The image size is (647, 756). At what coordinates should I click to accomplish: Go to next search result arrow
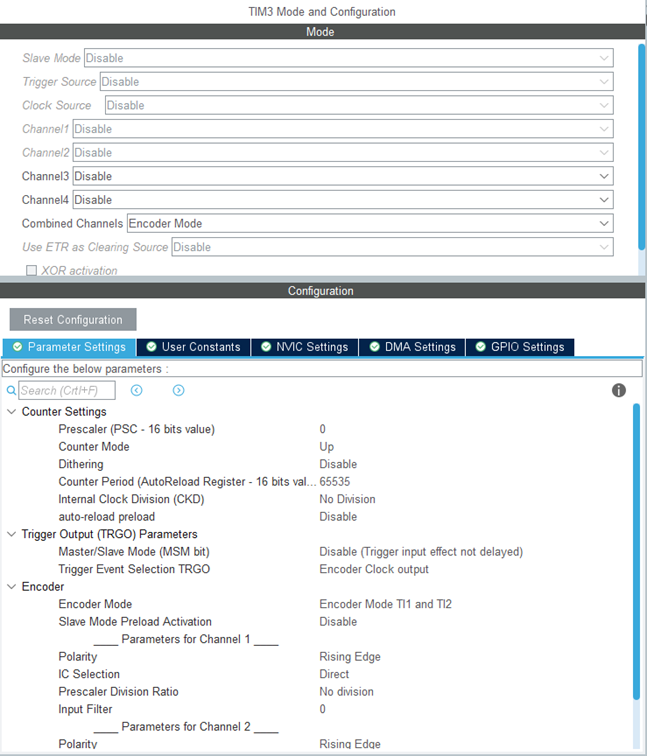pyautogui.click(x=178, y=391)
